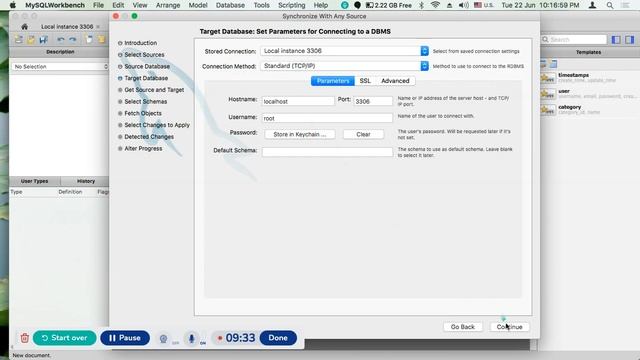
Task: Switch to the SSL tab
Action: pos(365,81)
